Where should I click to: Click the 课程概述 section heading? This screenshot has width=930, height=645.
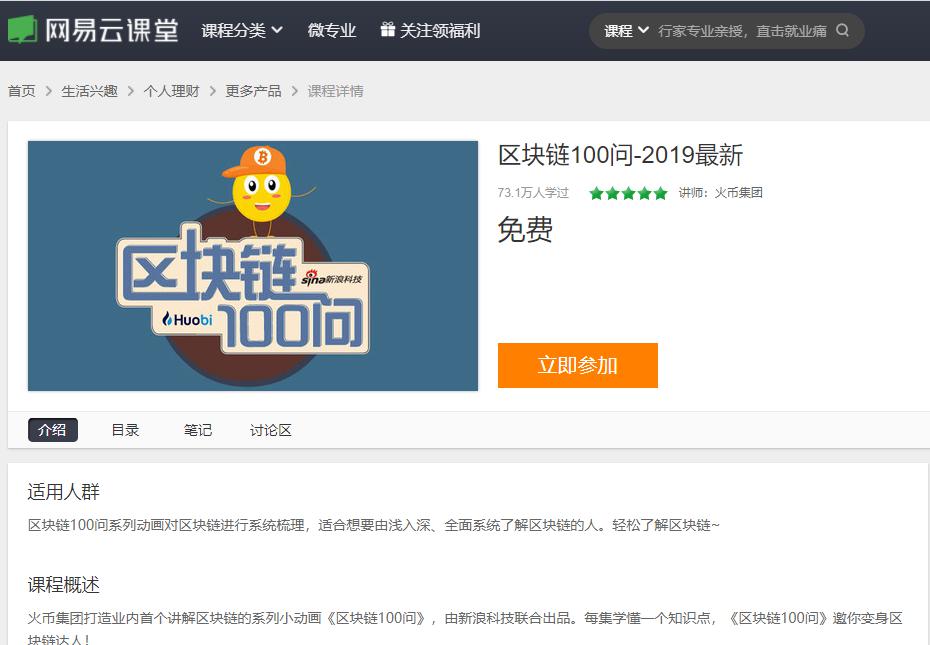coord(63,585)
